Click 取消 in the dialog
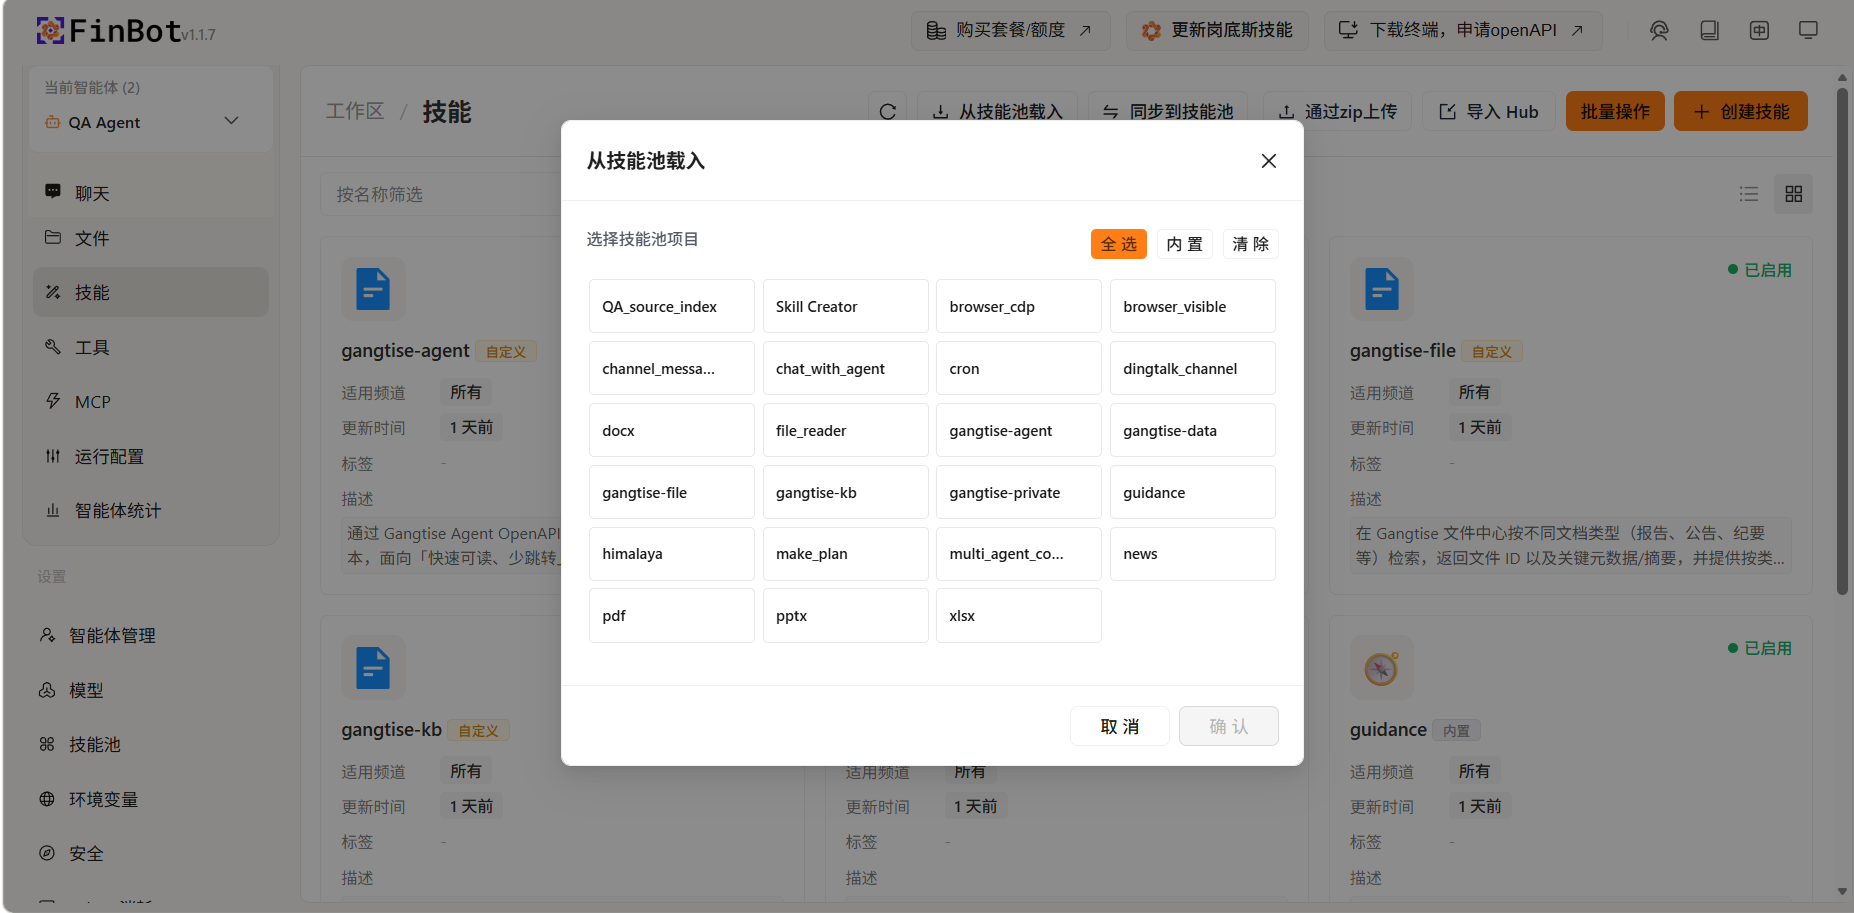The image size is (1854, 913). [1120, 726]
